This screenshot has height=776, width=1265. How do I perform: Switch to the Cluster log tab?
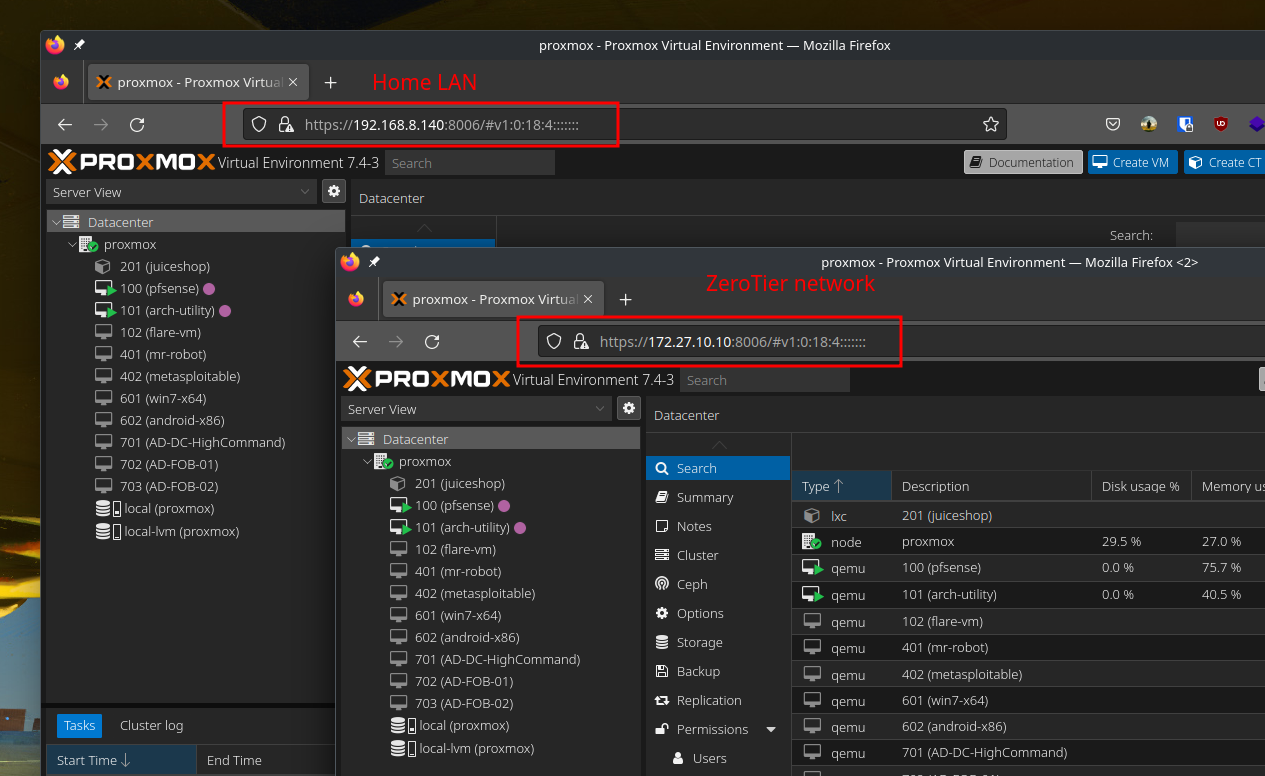tap(151, 726)
